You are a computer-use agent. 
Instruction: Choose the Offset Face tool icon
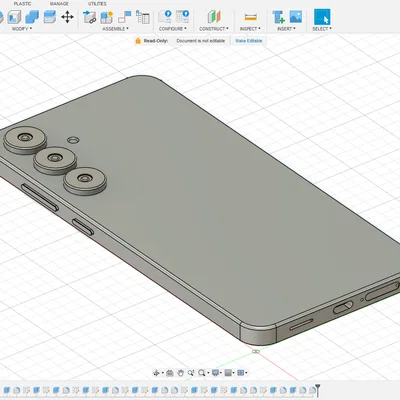(50, 17)
